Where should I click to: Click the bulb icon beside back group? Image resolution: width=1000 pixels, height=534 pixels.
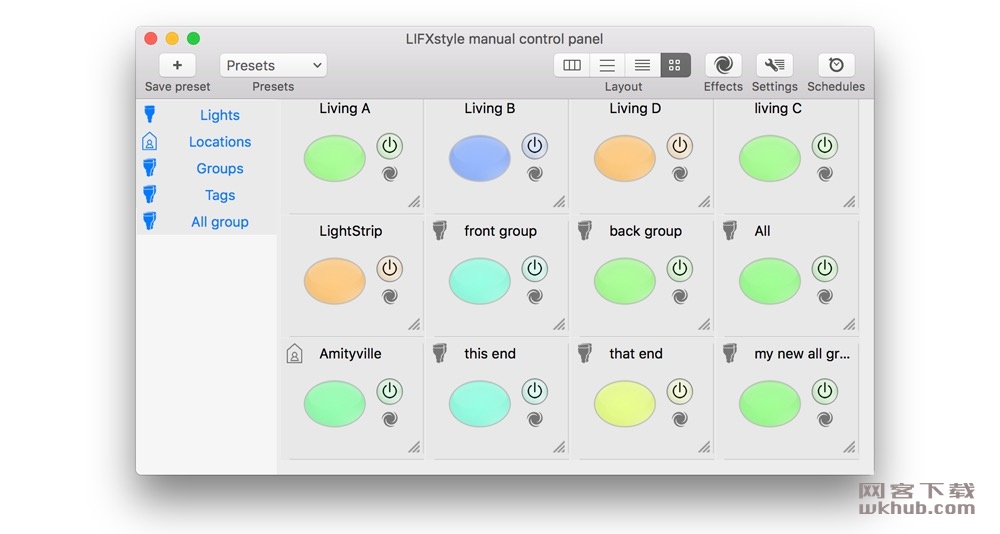click(585, 230)
